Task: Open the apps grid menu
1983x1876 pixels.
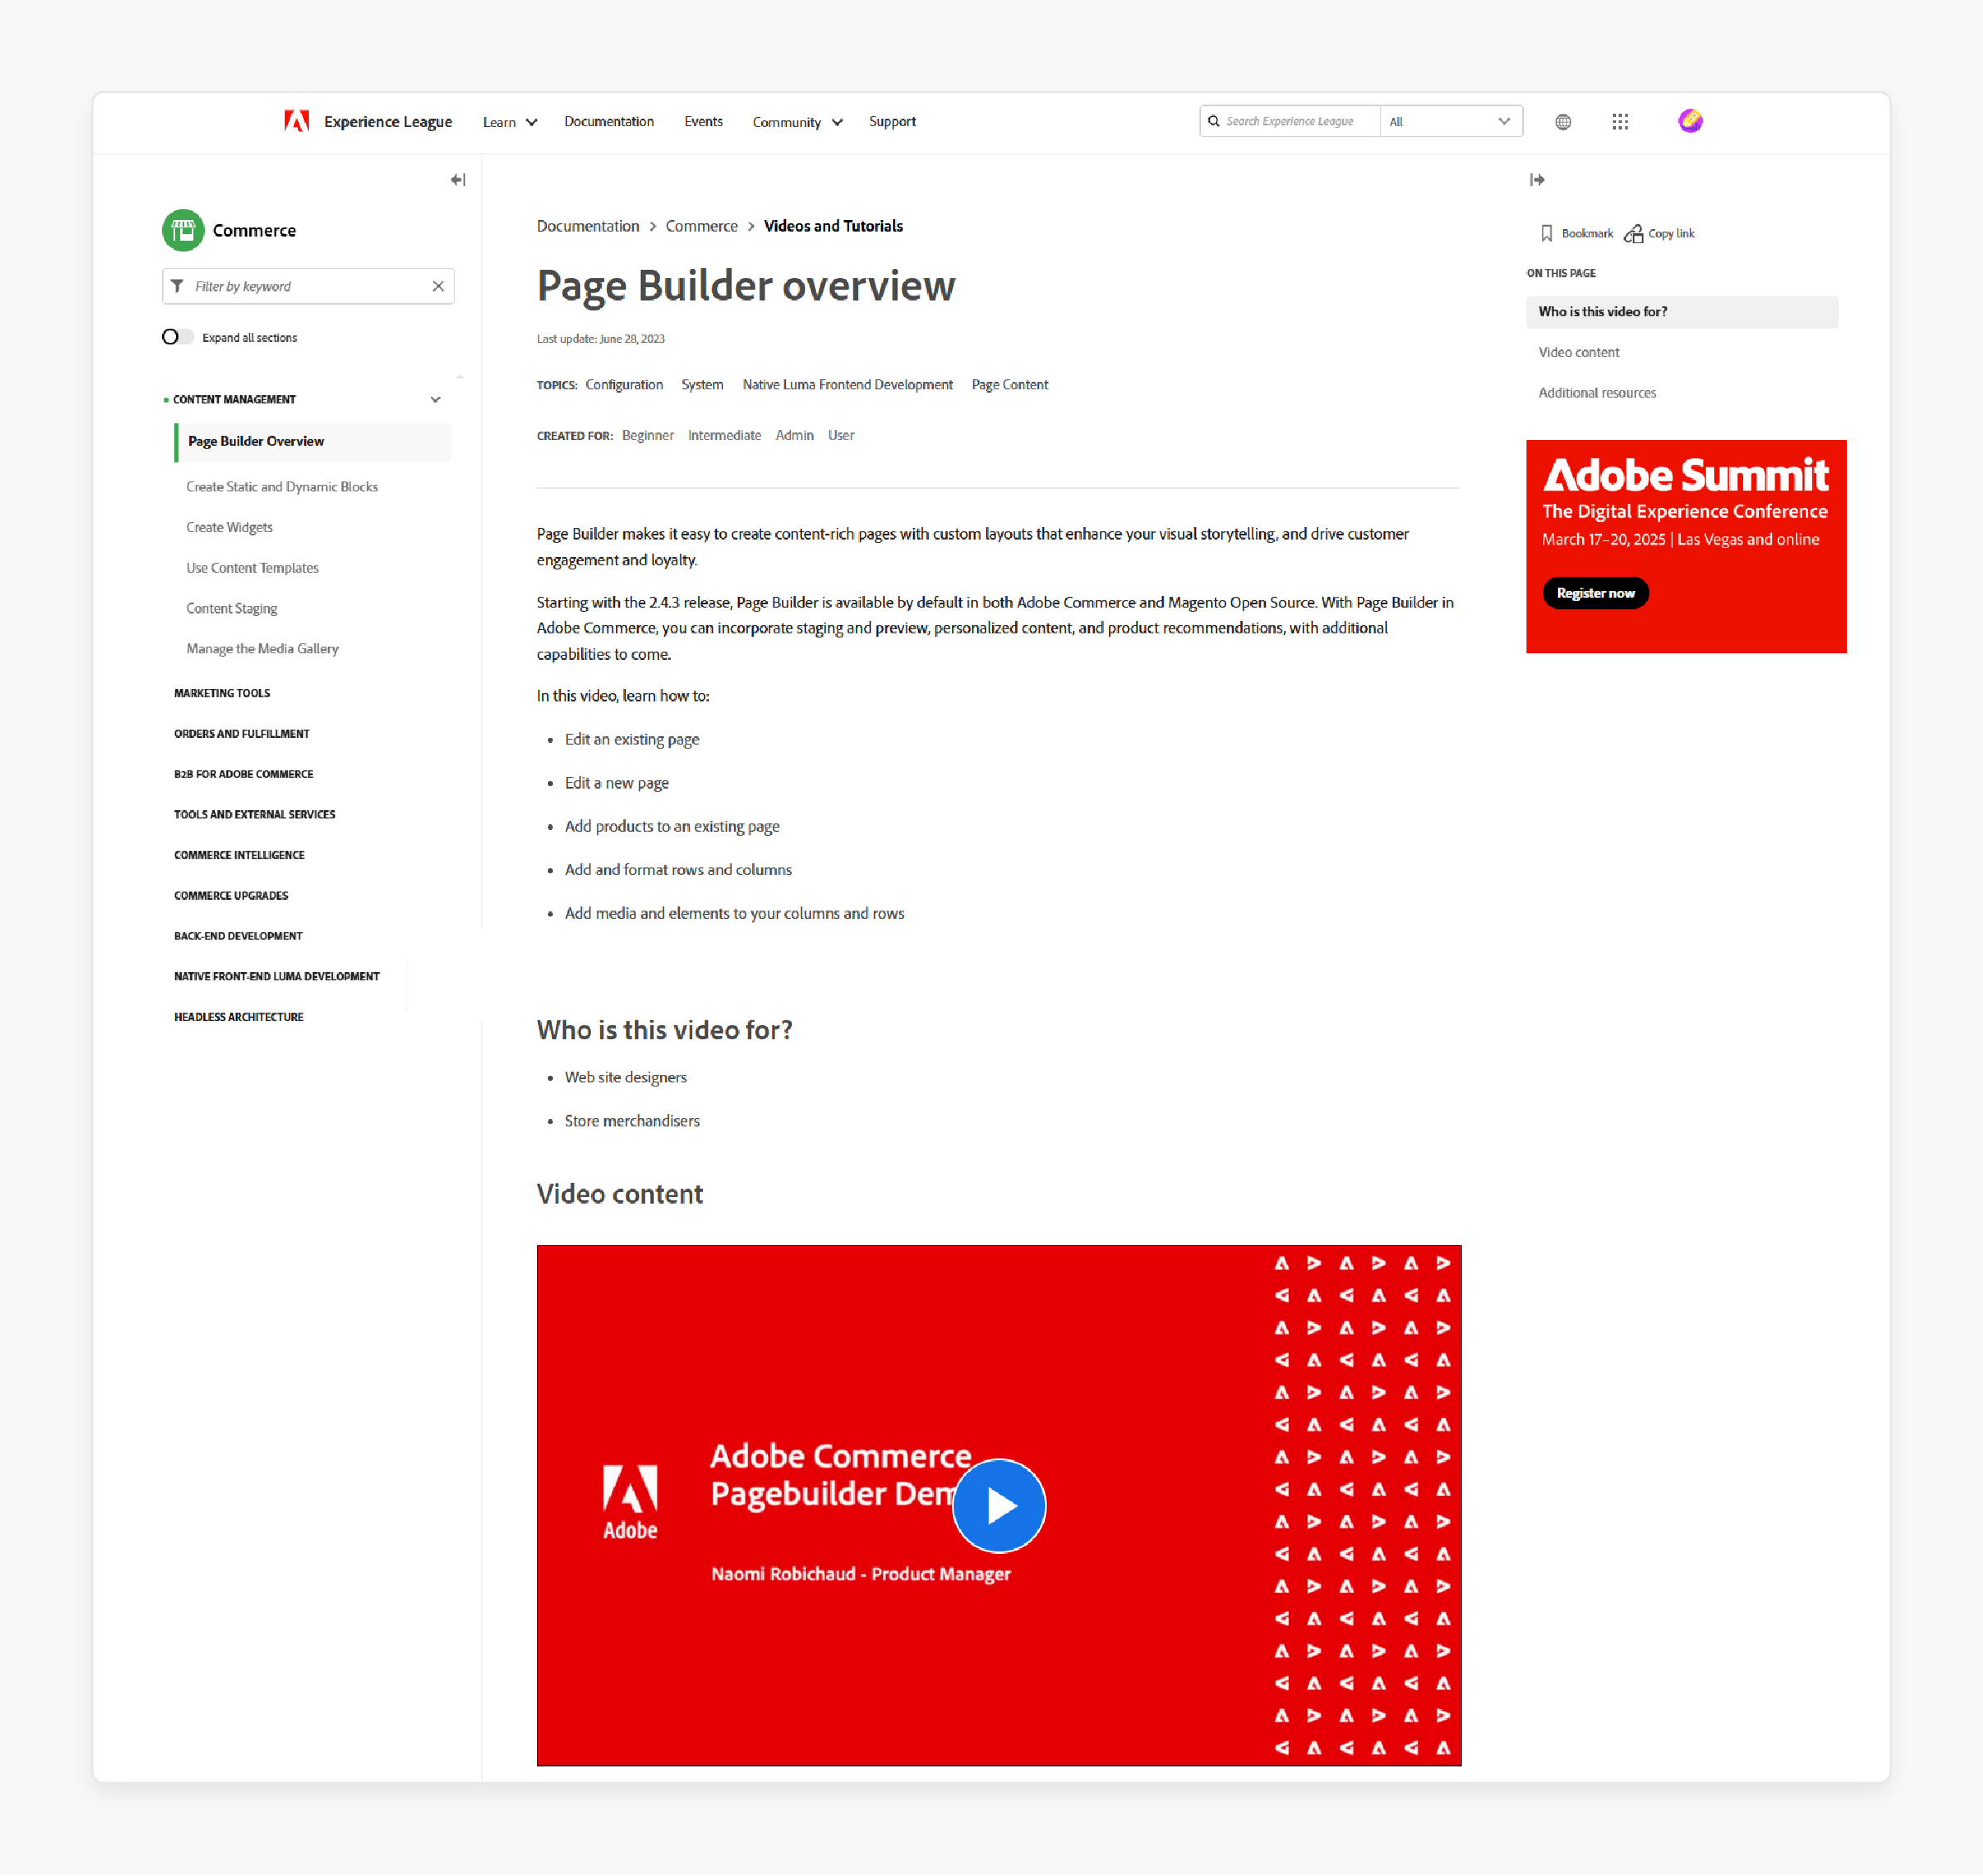Action: [x=1620, y=121]
